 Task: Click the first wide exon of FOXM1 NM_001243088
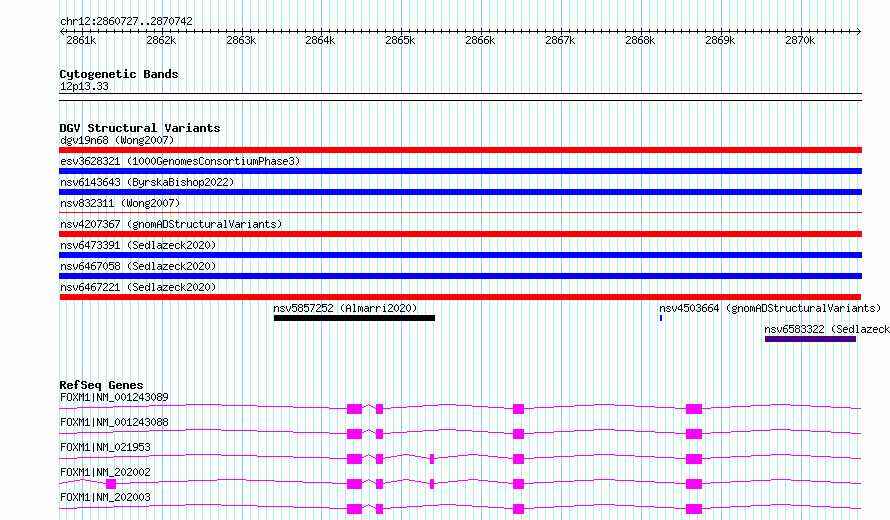coord(354,434)
